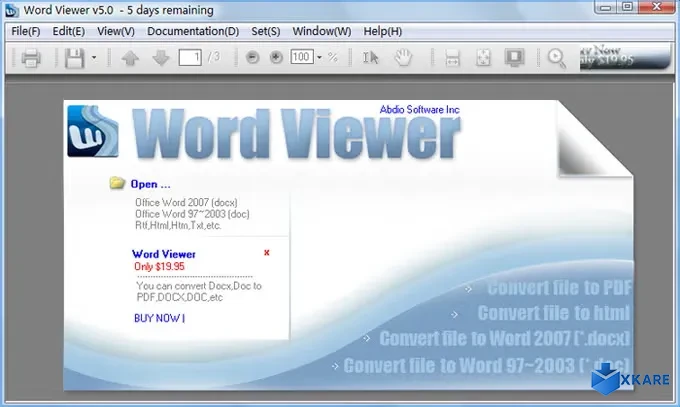Open the Documentation(D) menu
The height and width of the screenshot is (407, 680).
[193, 31]
